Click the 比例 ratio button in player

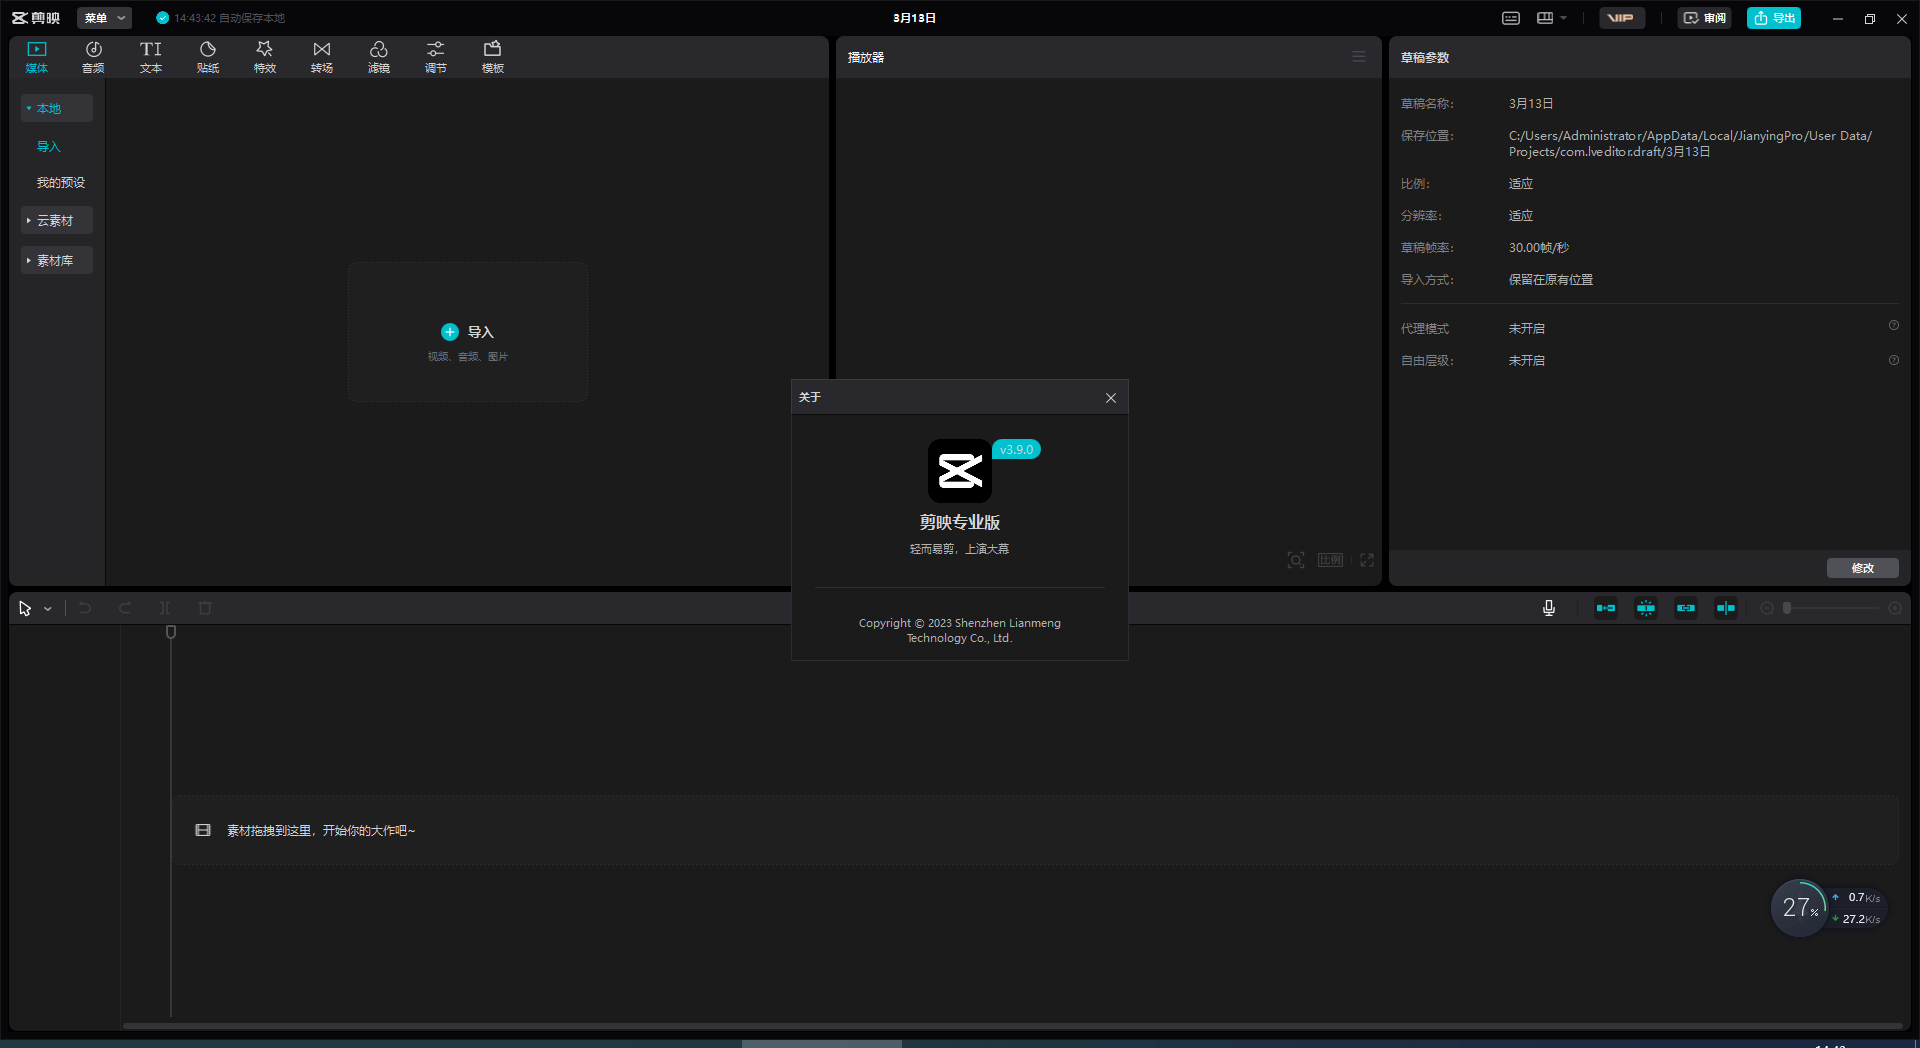tap(1330, 560)
